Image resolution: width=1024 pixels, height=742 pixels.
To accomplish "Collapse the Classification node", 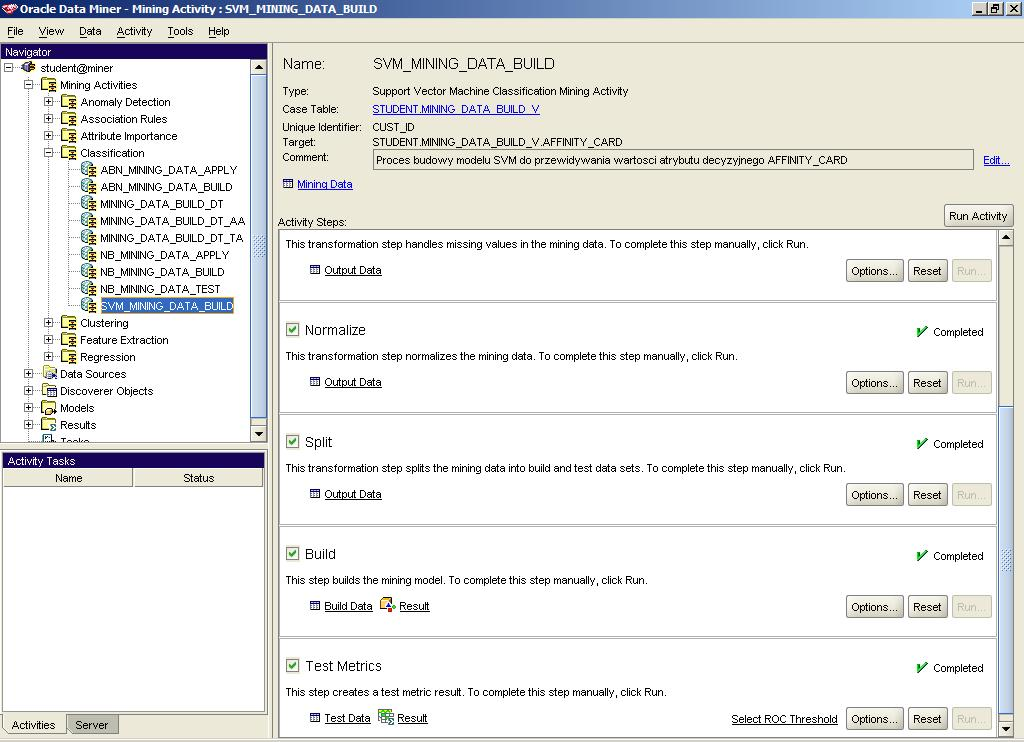I will coord(48,152).
